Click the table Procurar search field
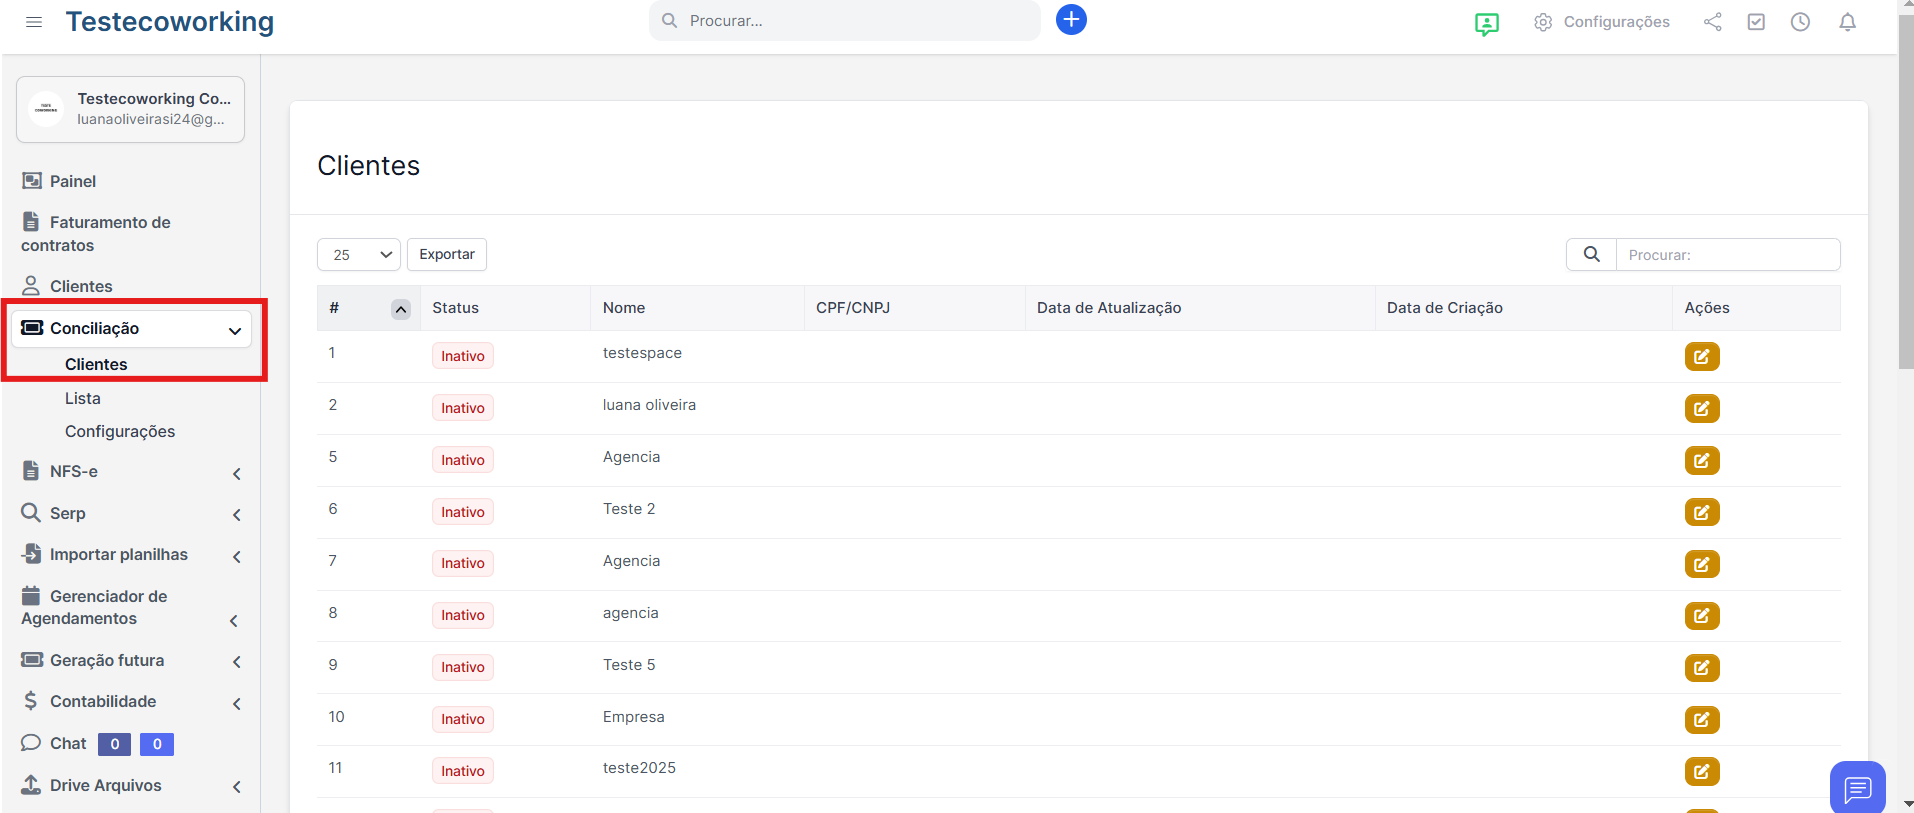 coord(1727,255)
